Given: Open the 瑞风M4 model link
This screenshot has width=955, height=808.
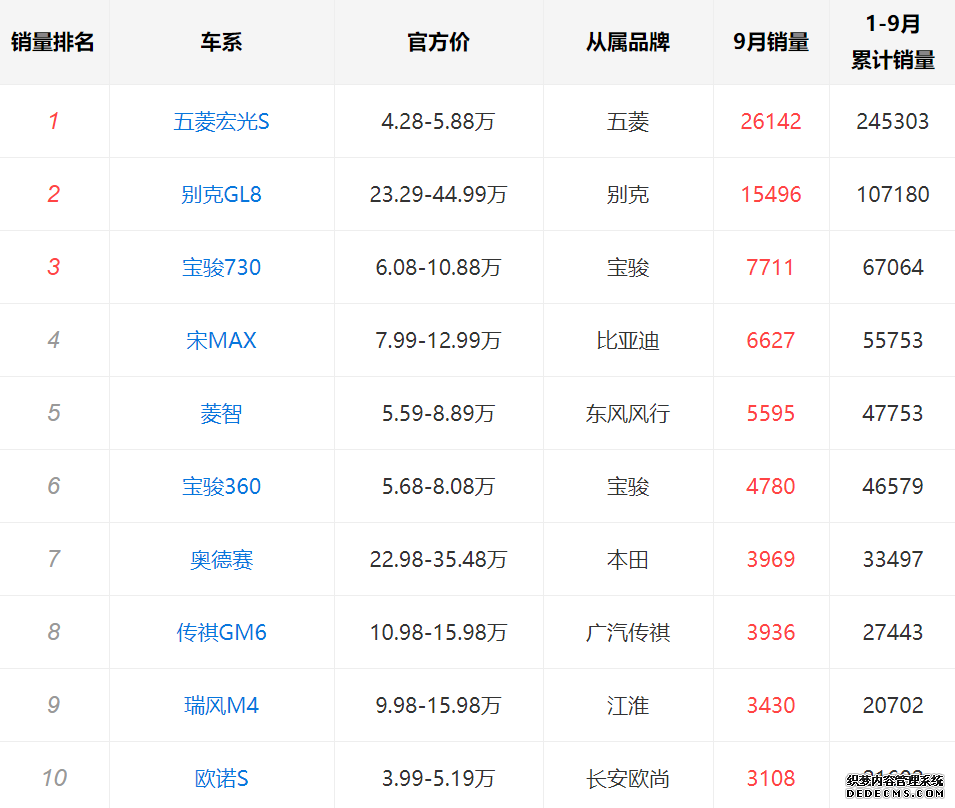Looking at the screenshot, I should [x=221, y=706].
